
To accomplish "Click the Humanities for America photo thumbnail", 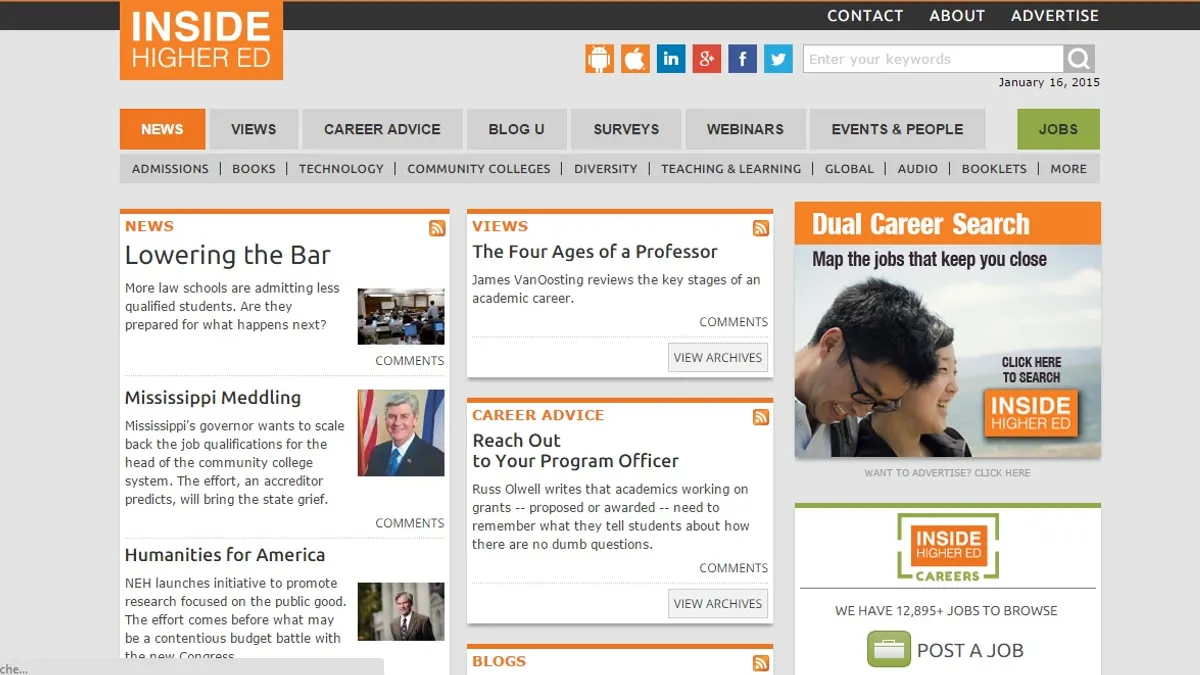I will [x=401, y=612].
